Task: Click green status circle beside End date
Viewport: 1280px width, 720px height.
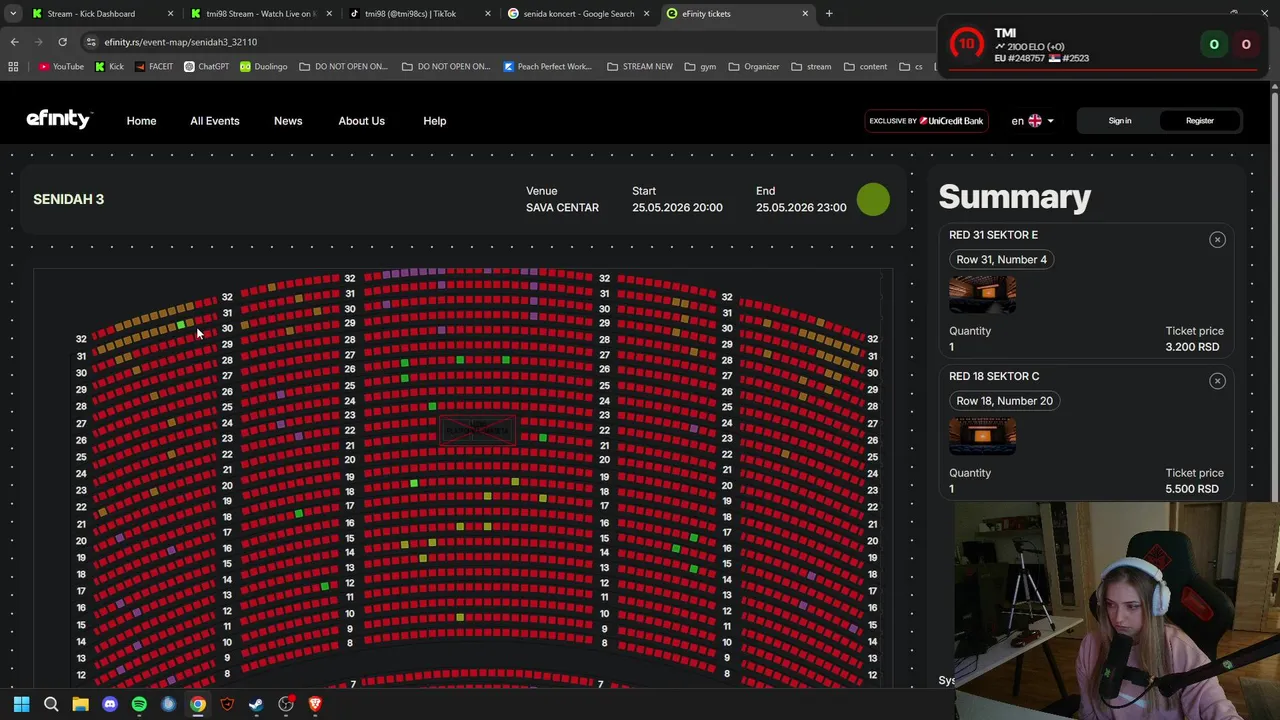Action: click(873, 199)
